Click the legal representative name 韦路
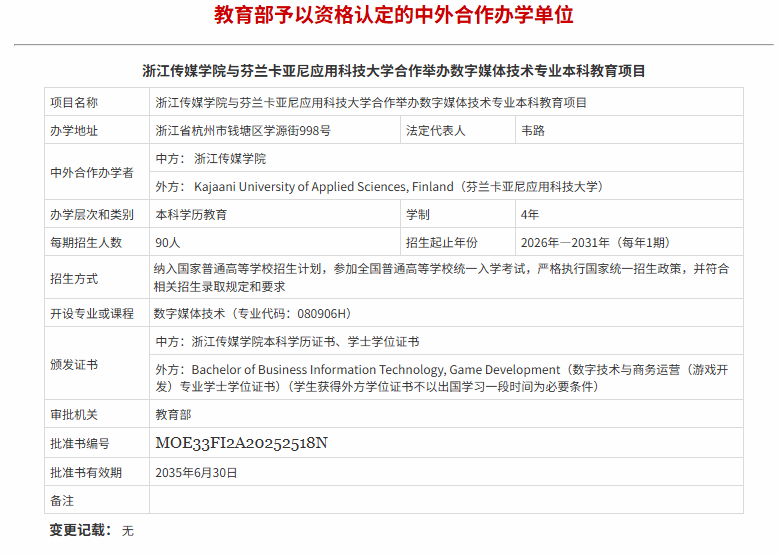This screenshot has height=554, width=780. point(533,130)
